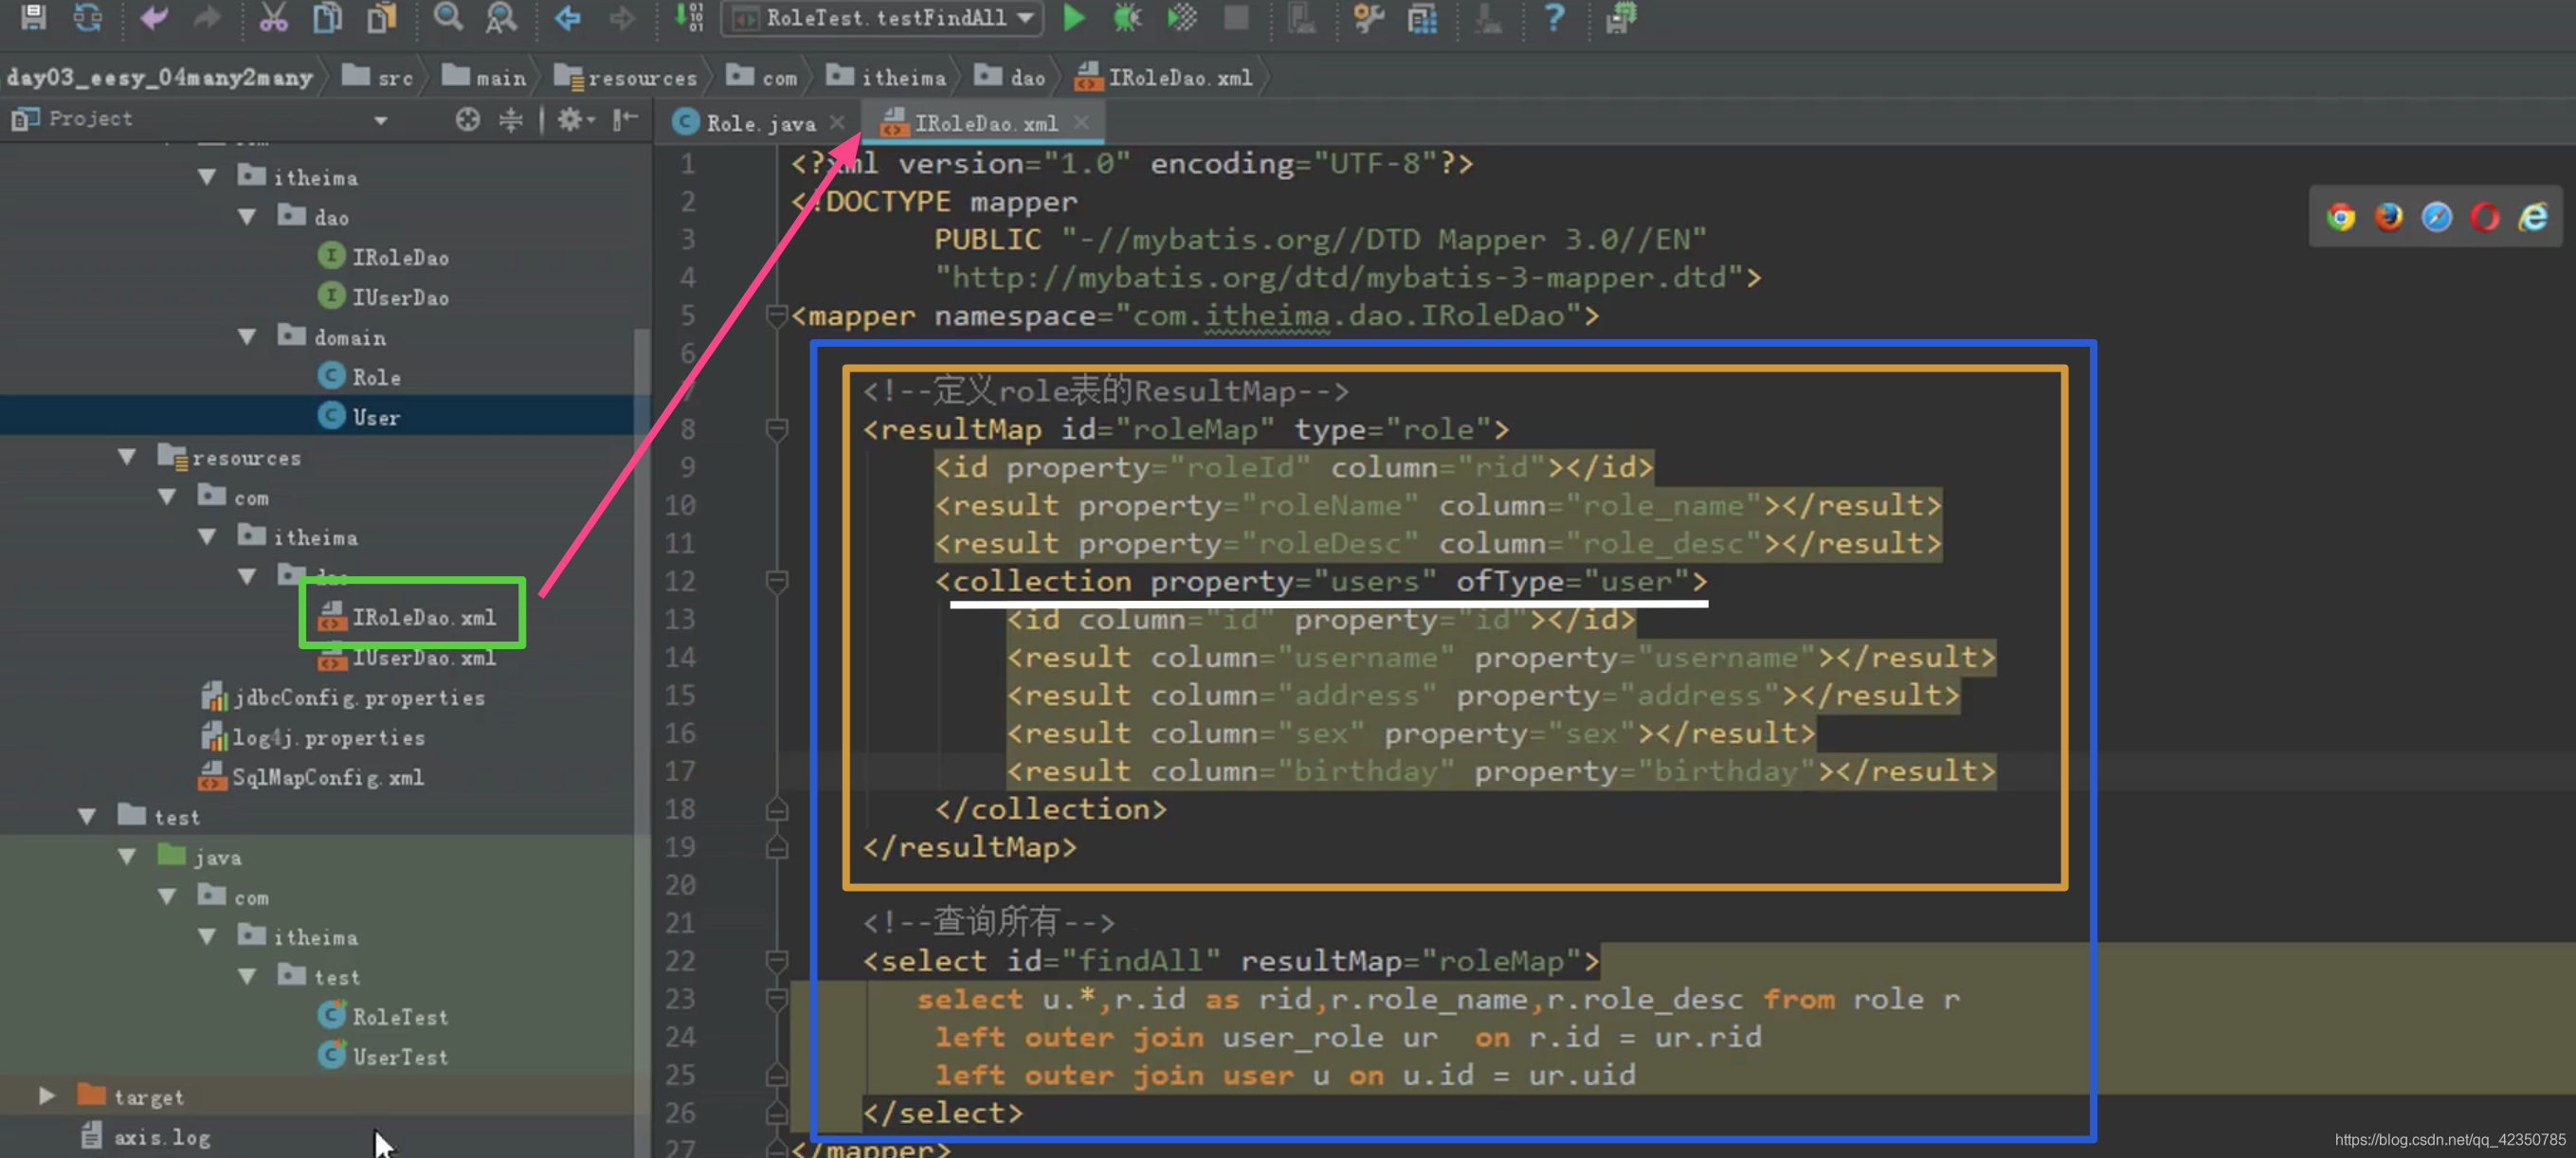
Task: Collapse the resources folder in tree
Action: click(127, 457)
